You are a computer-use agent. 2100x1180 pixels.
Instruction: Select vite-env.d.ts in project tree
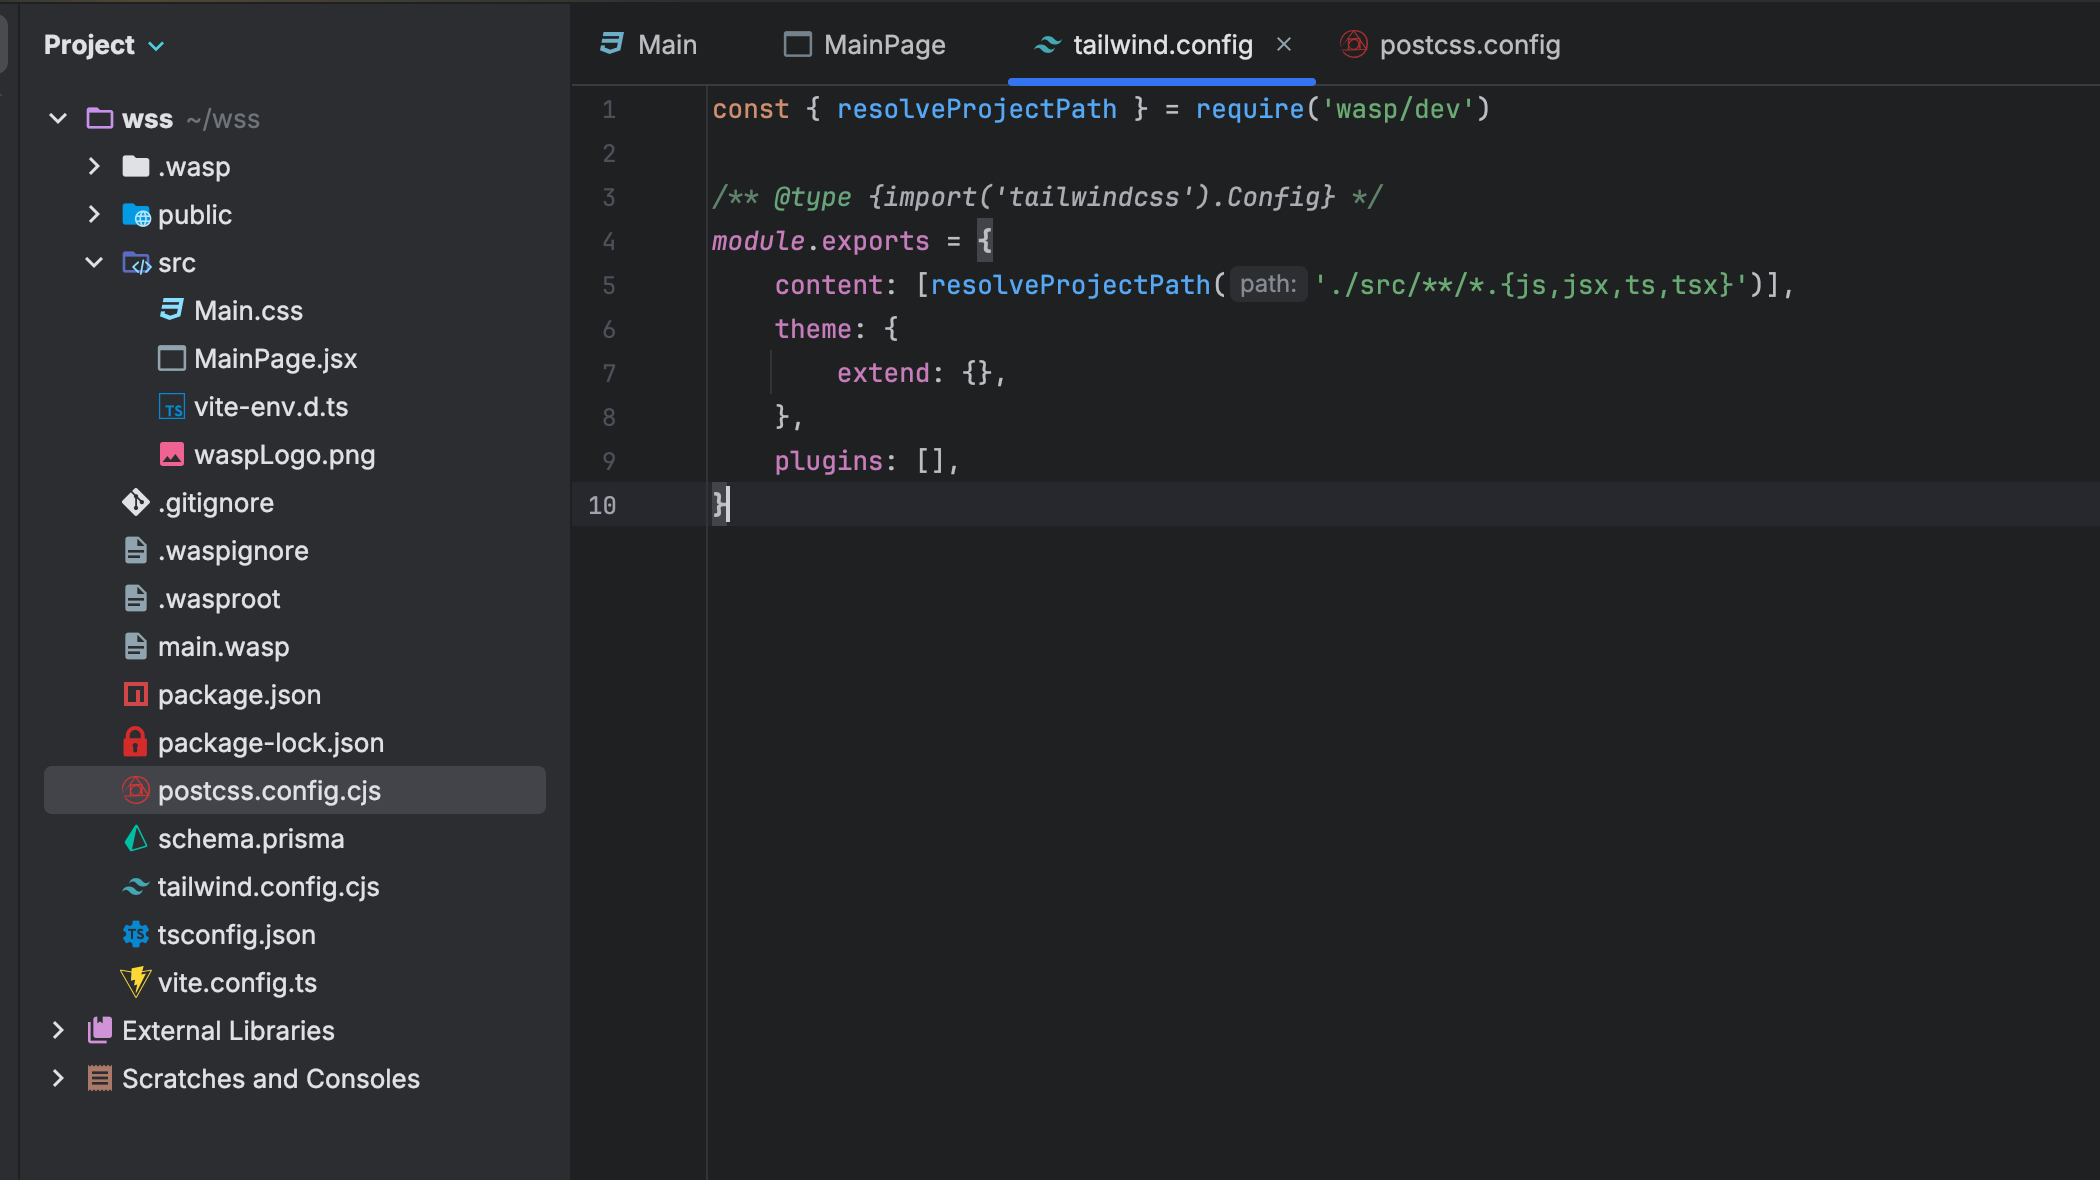coord(295,407)
